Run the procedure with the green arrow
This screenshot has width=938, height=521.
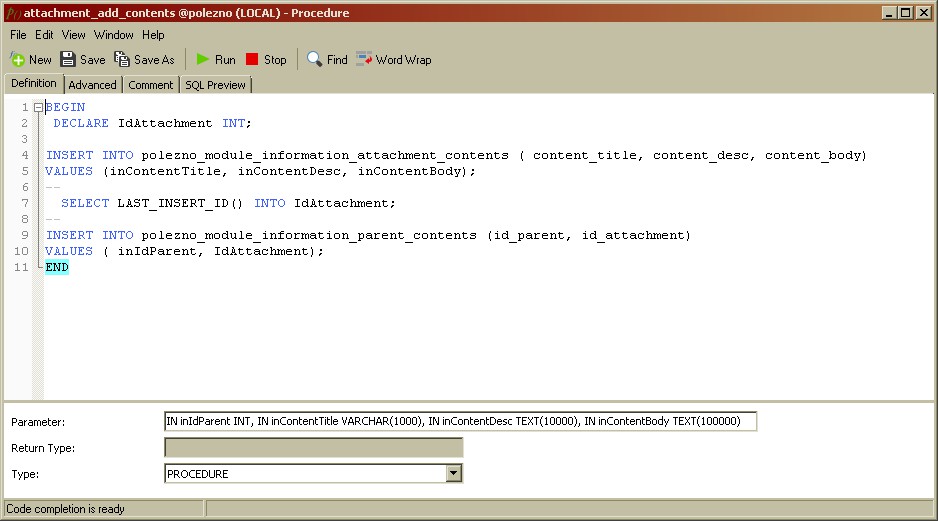tap(203, 59)
